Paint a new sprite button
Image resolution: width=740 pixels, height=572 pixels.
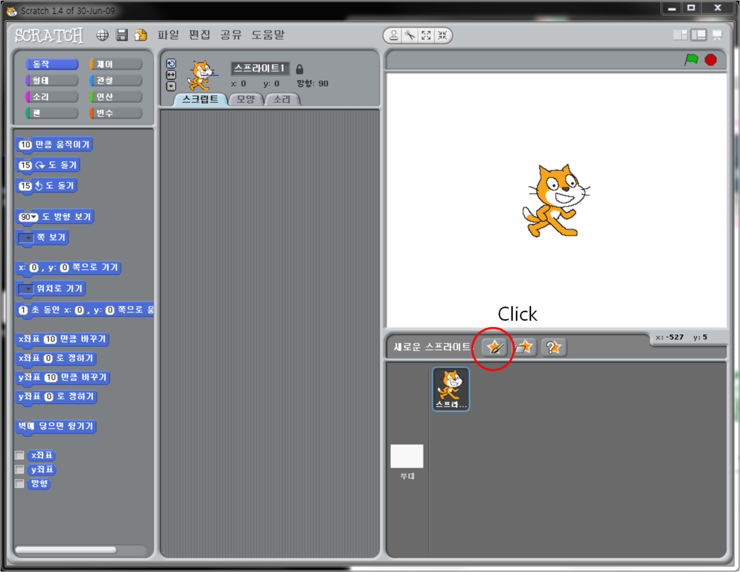click(x=494, y=348)
